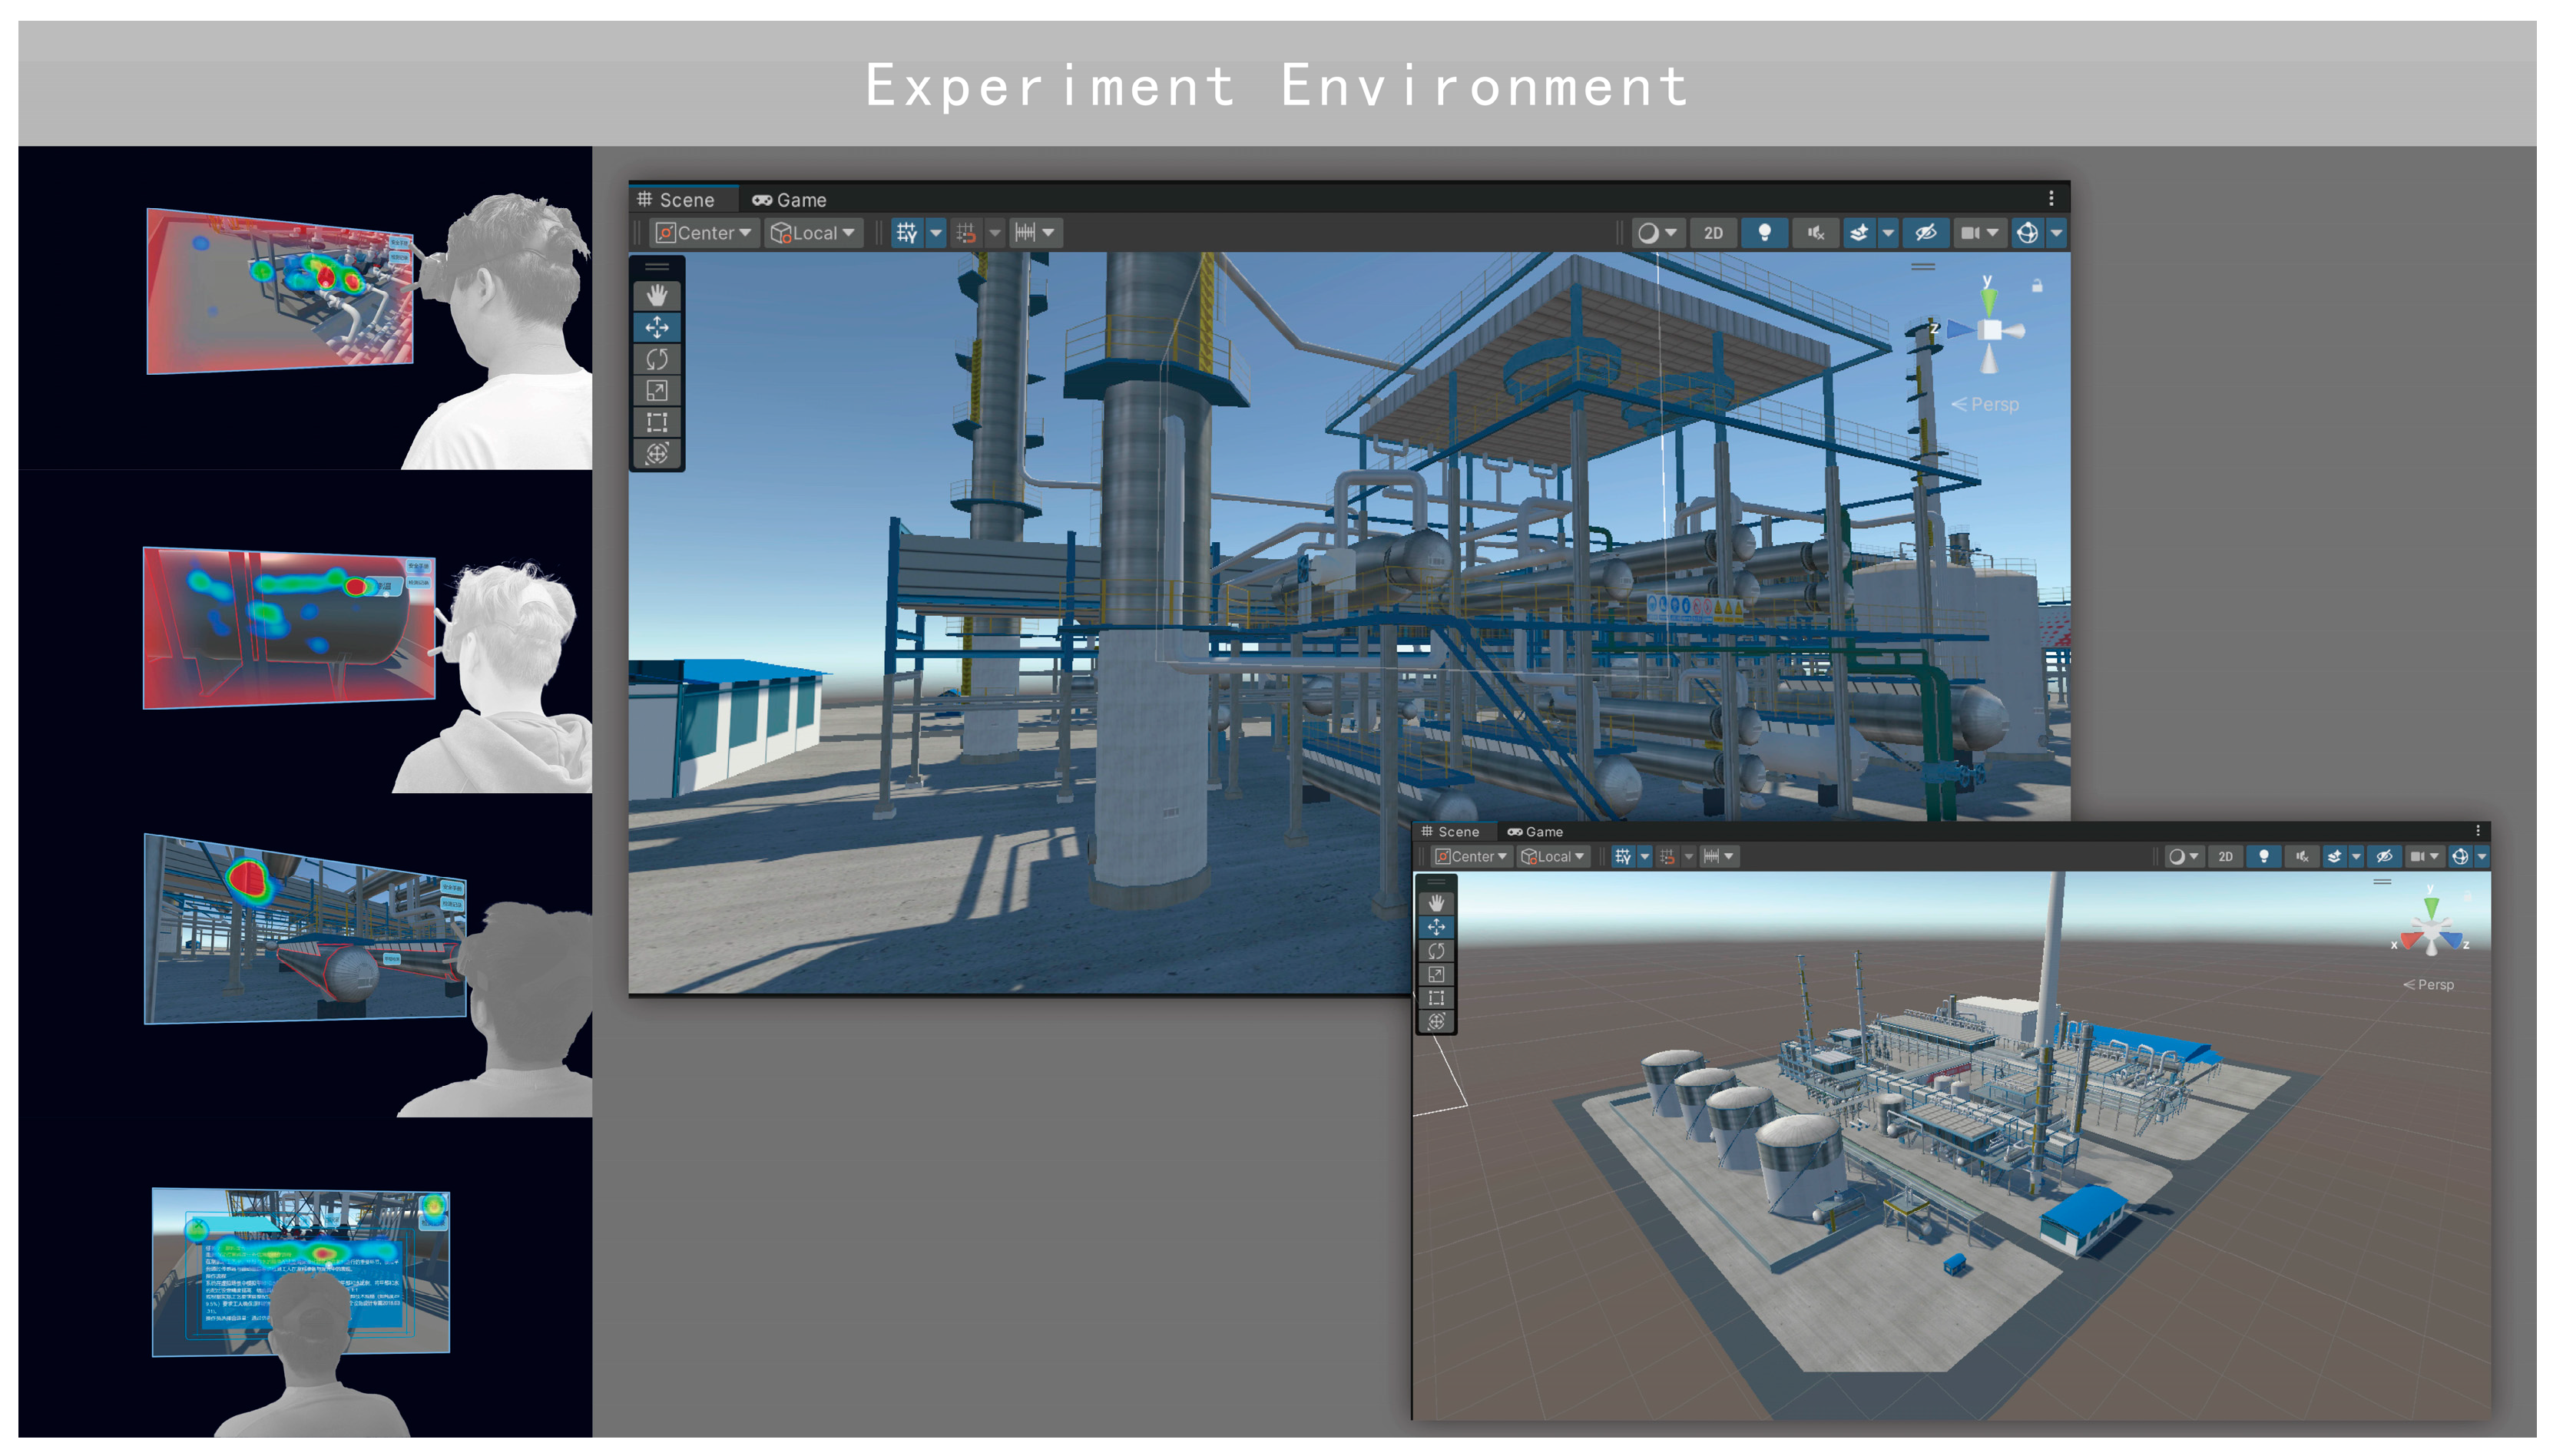
Task: Select the Hand tool in the large Scene view
Action: point(656,295)
